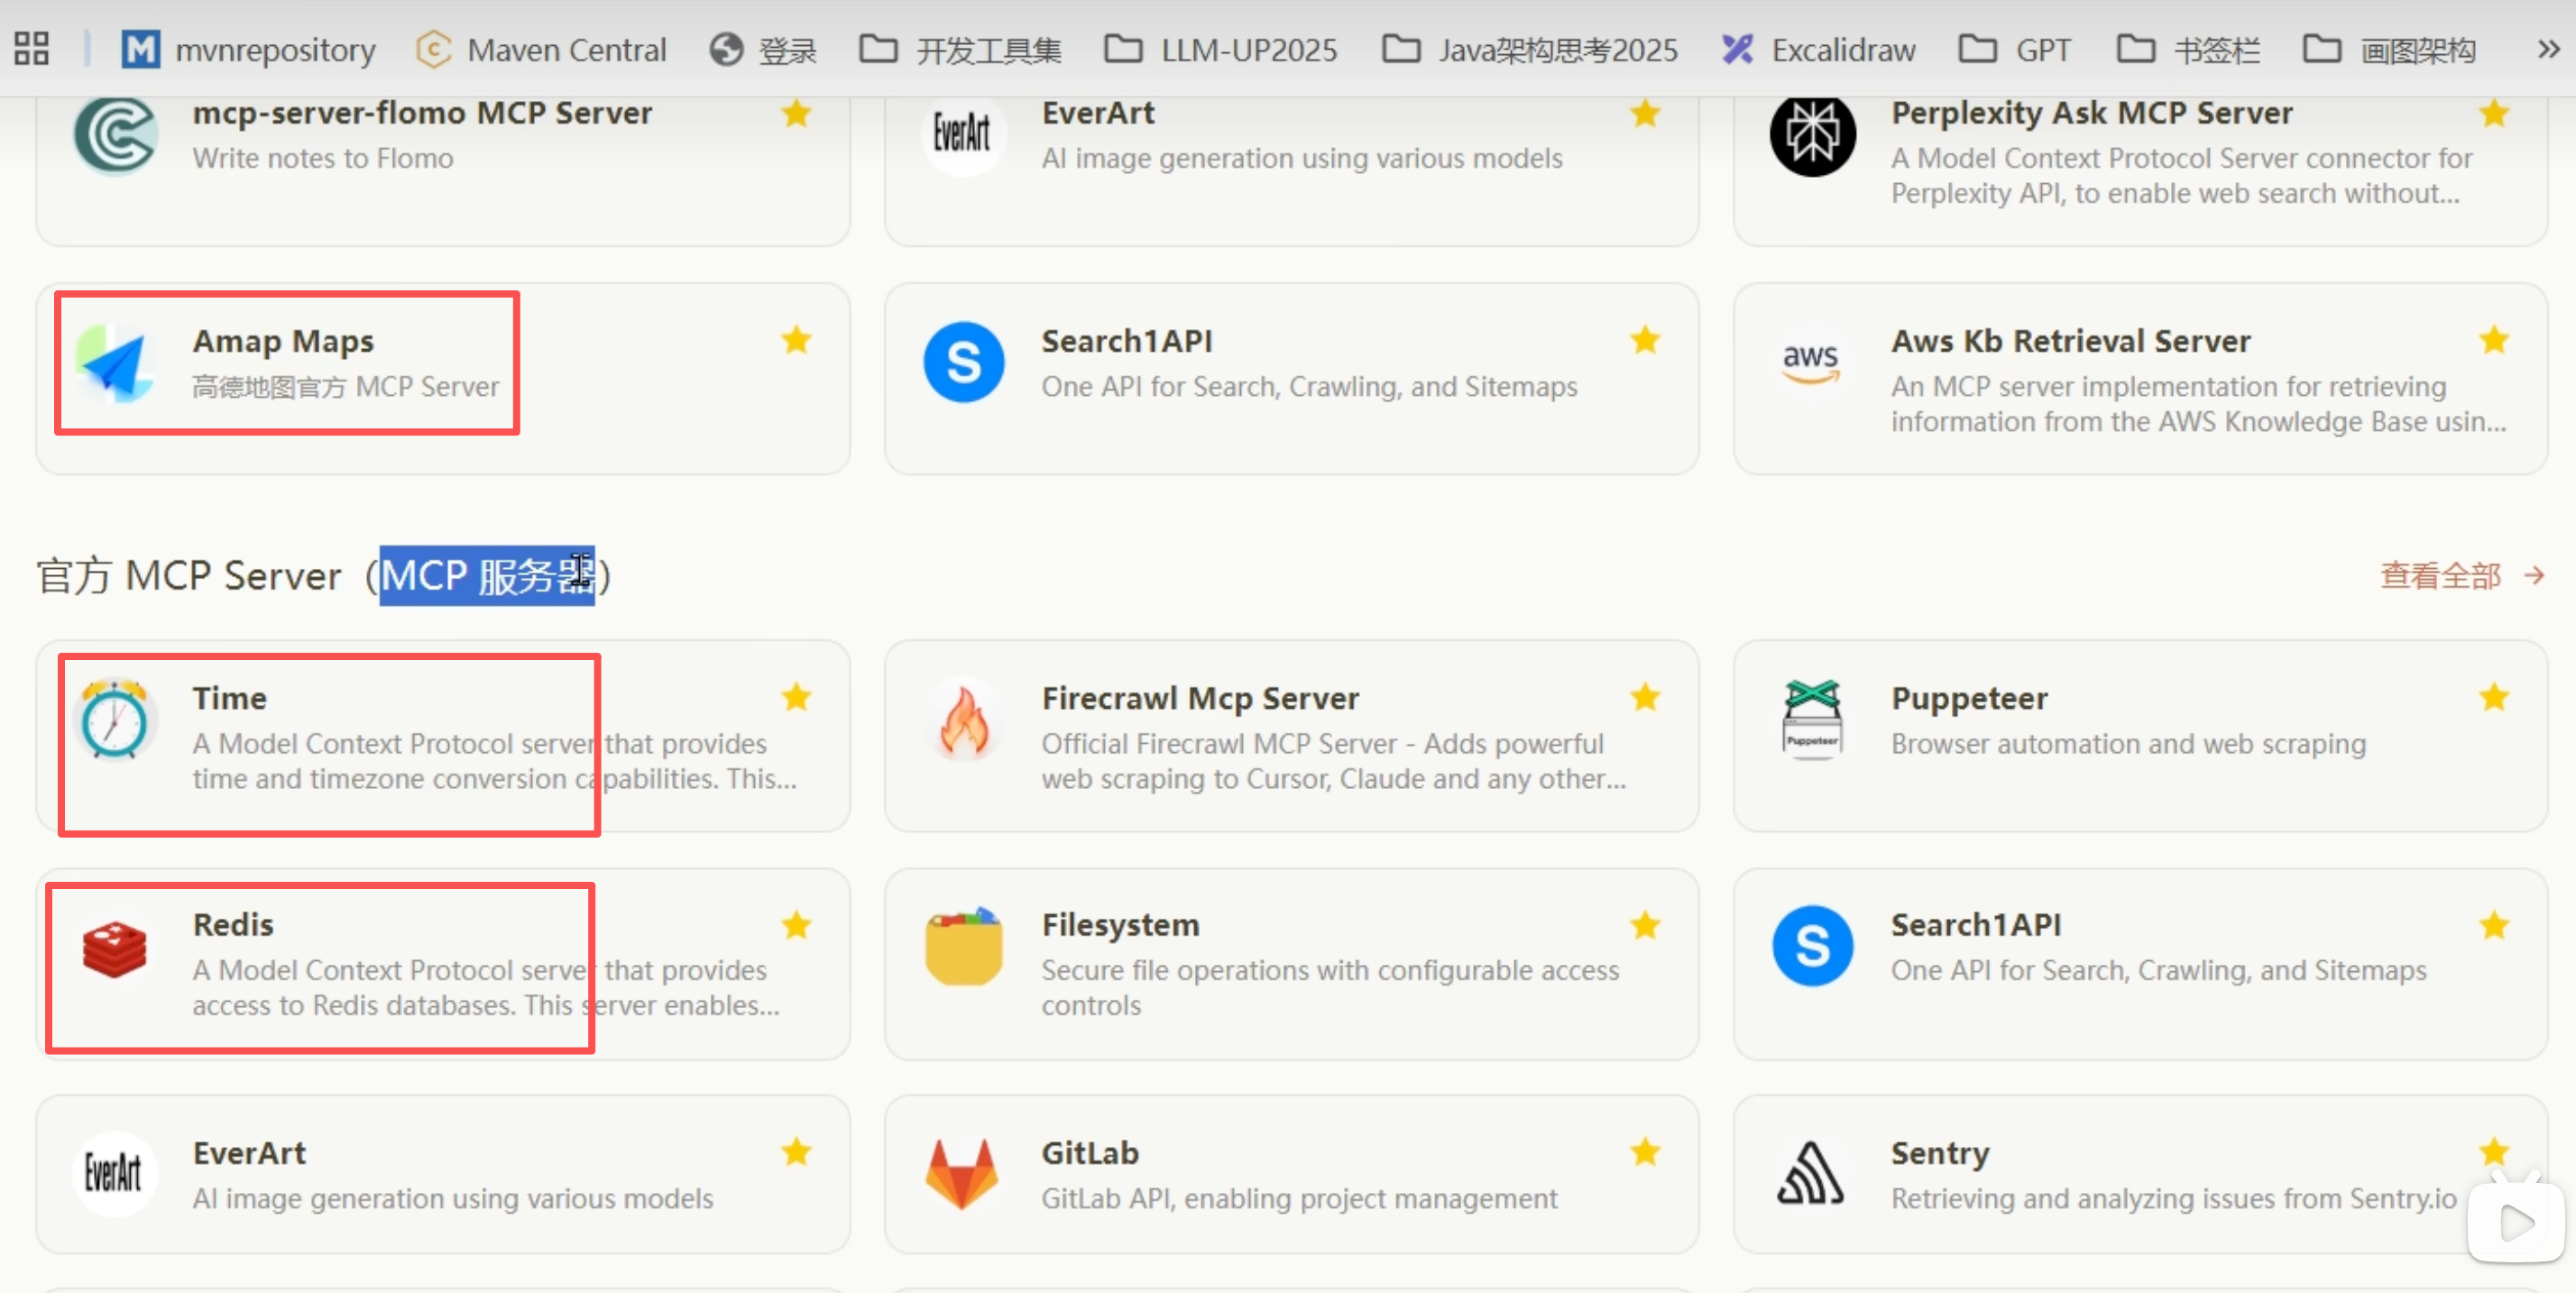The width and height of the screenshot is (2576, 1293).
Task: Click the globe icon of 登录 bookmark
Action: tap(726, 49)
